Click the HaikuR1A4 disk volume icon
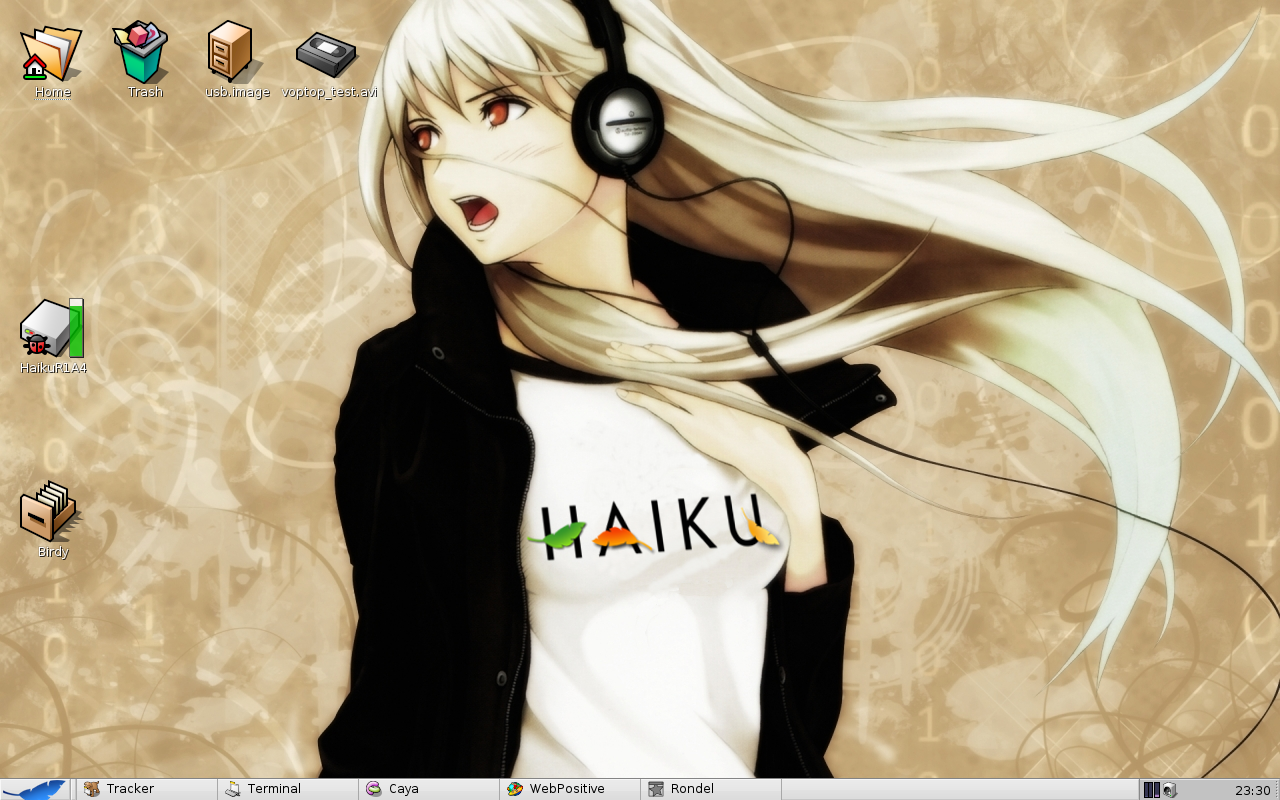The height and width of the screenshot is (800, 1280). click(45, 328)
